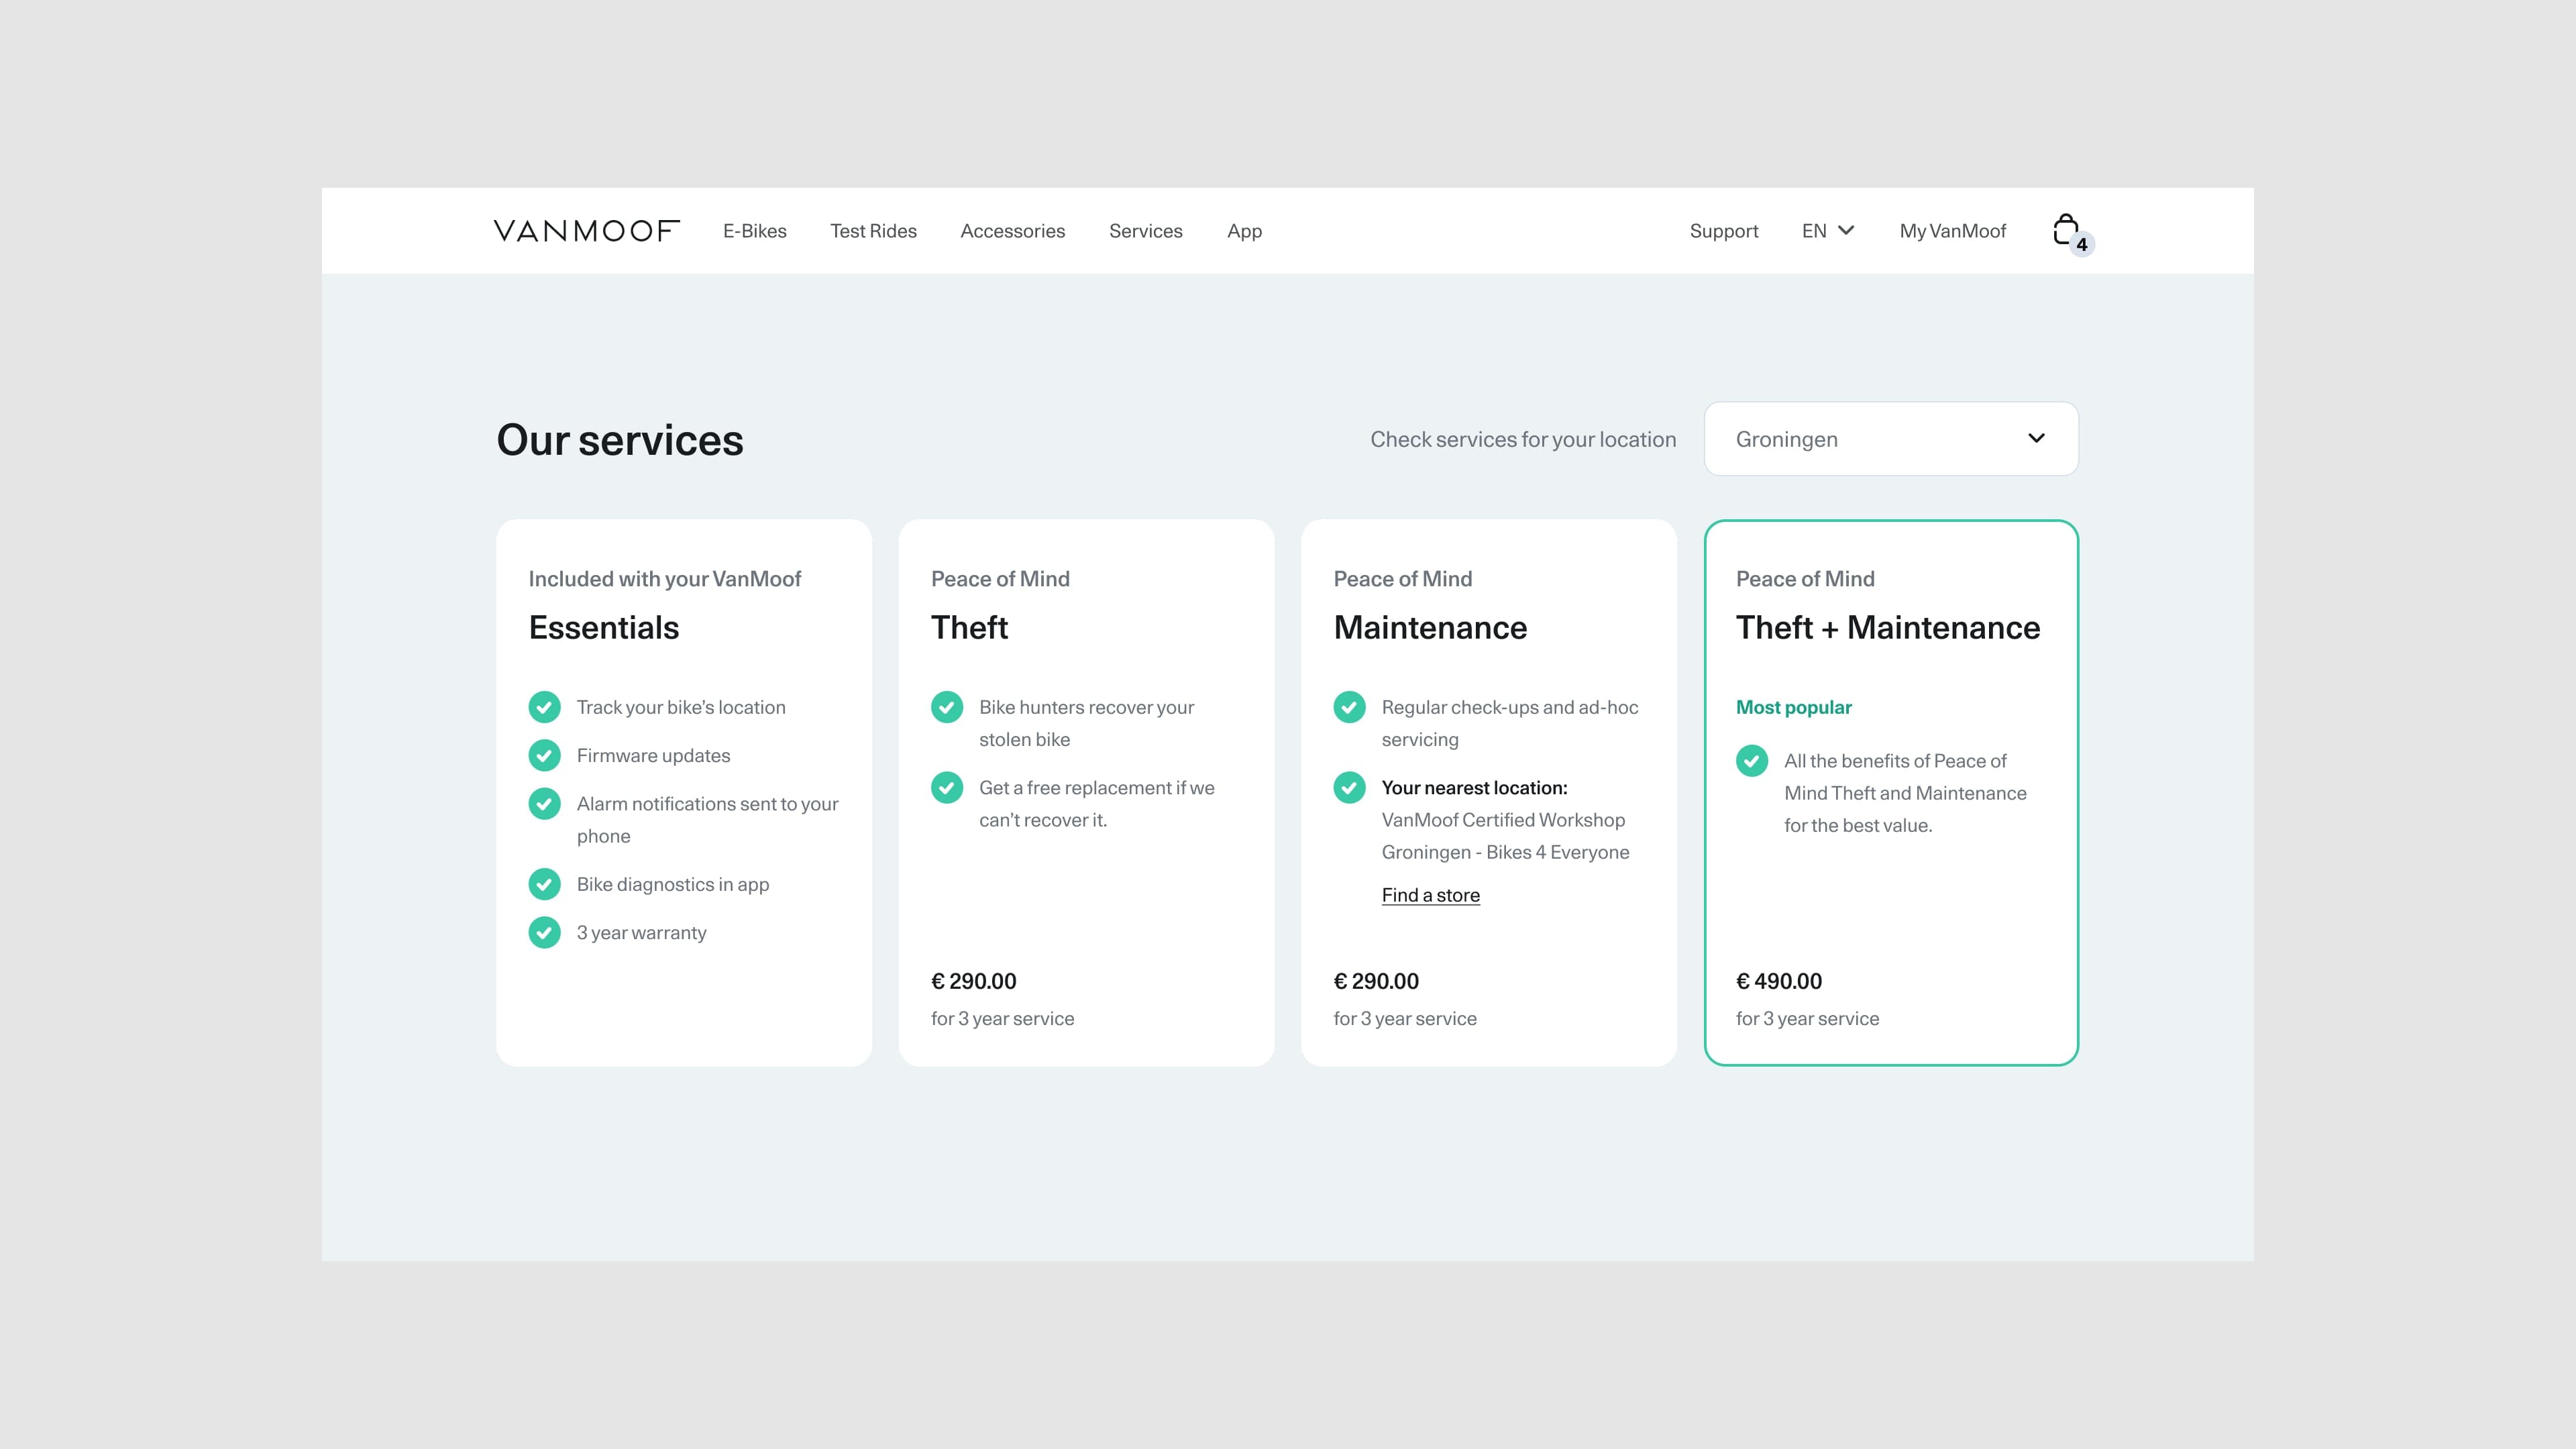
Task: Open the Support page
Action: click(1724, 232)
